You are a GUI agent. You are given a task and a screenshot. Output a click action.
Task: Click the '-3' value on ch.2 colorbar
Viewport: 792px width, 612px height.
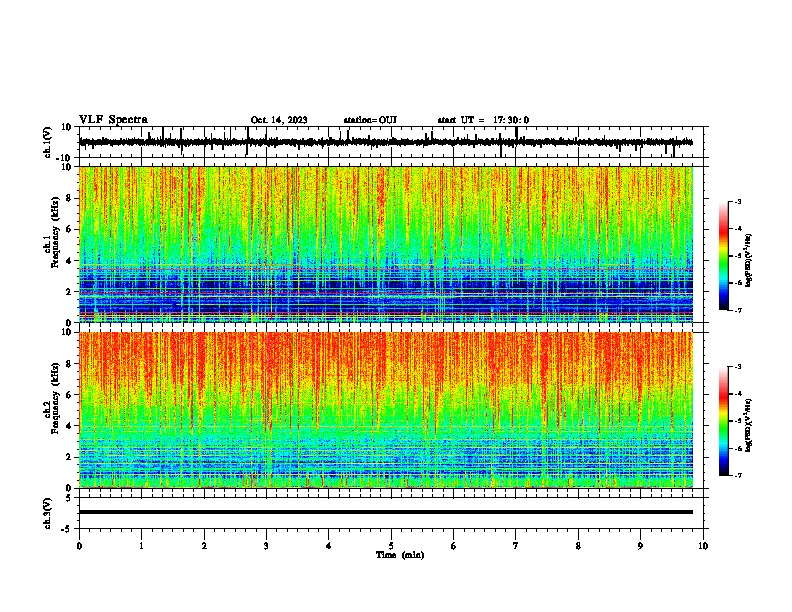(737, 367)
